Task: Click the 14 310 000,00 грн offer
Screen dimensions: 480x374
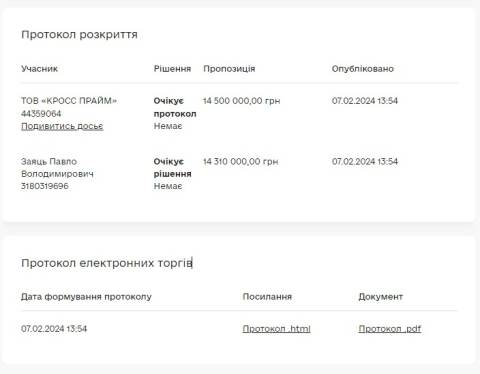Action: [240, 162]
